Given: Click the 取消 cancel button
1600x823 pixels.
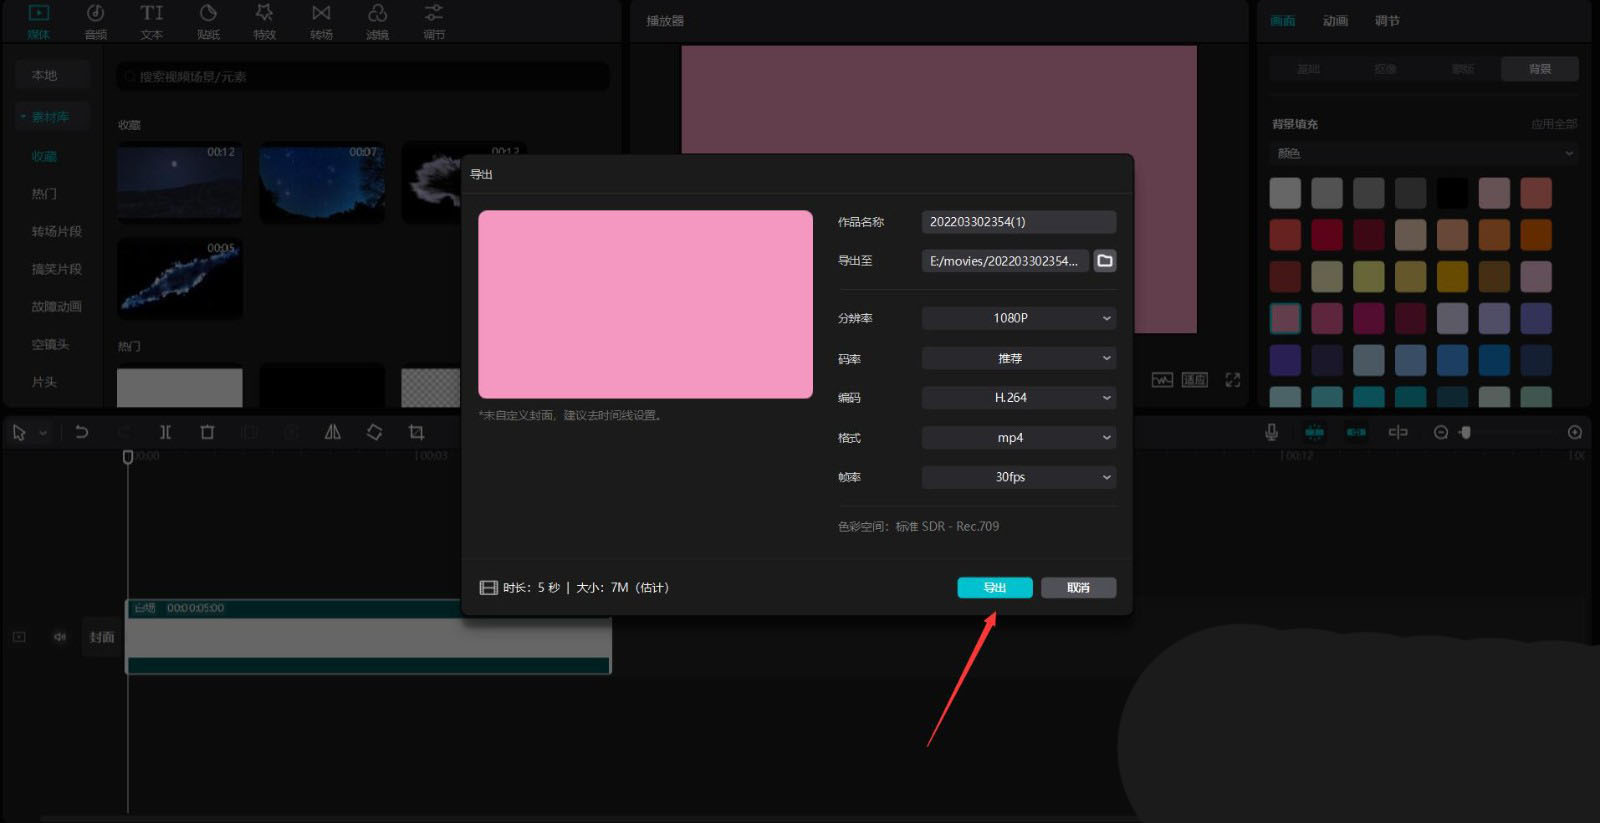Looking at the screenshot, I should 1078,588.
